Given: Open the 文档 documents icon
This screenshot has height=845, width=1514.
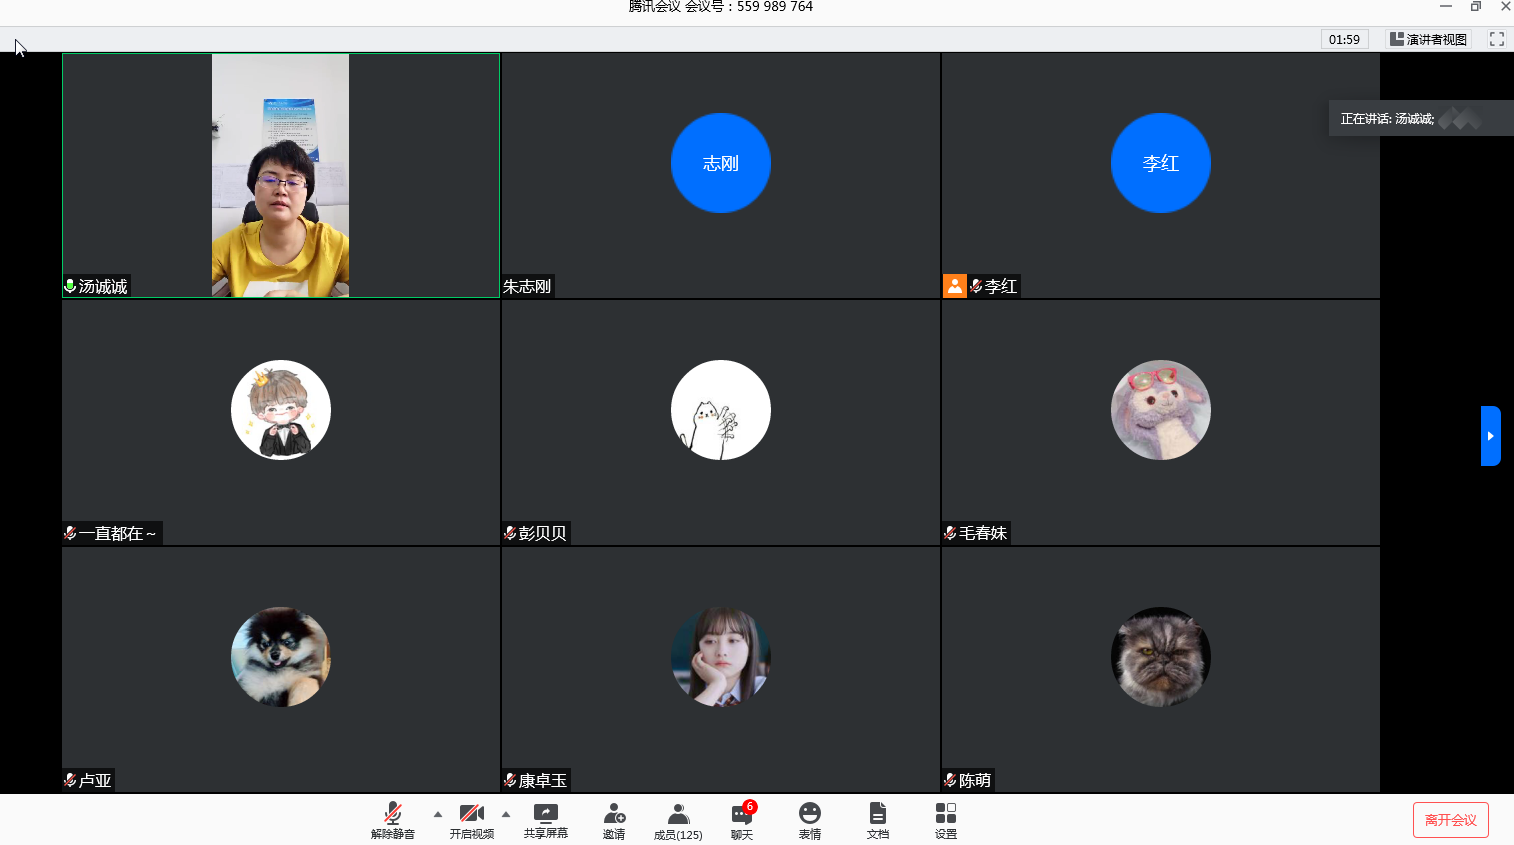Looking at the screenshot, I should pos(877,819).
